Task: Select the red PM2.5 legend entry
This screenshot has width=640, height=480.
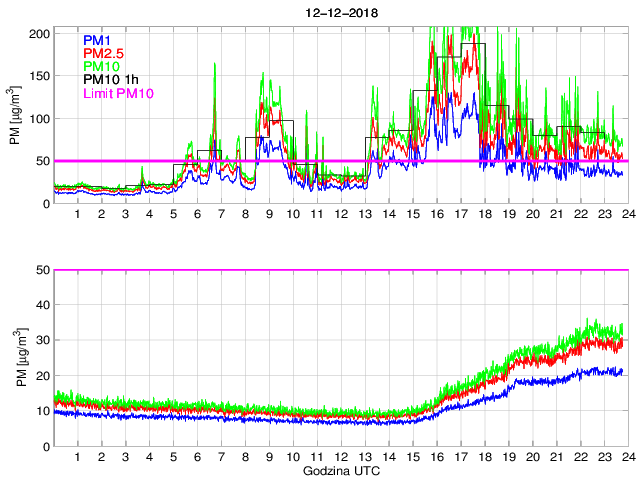Action: 104,53
